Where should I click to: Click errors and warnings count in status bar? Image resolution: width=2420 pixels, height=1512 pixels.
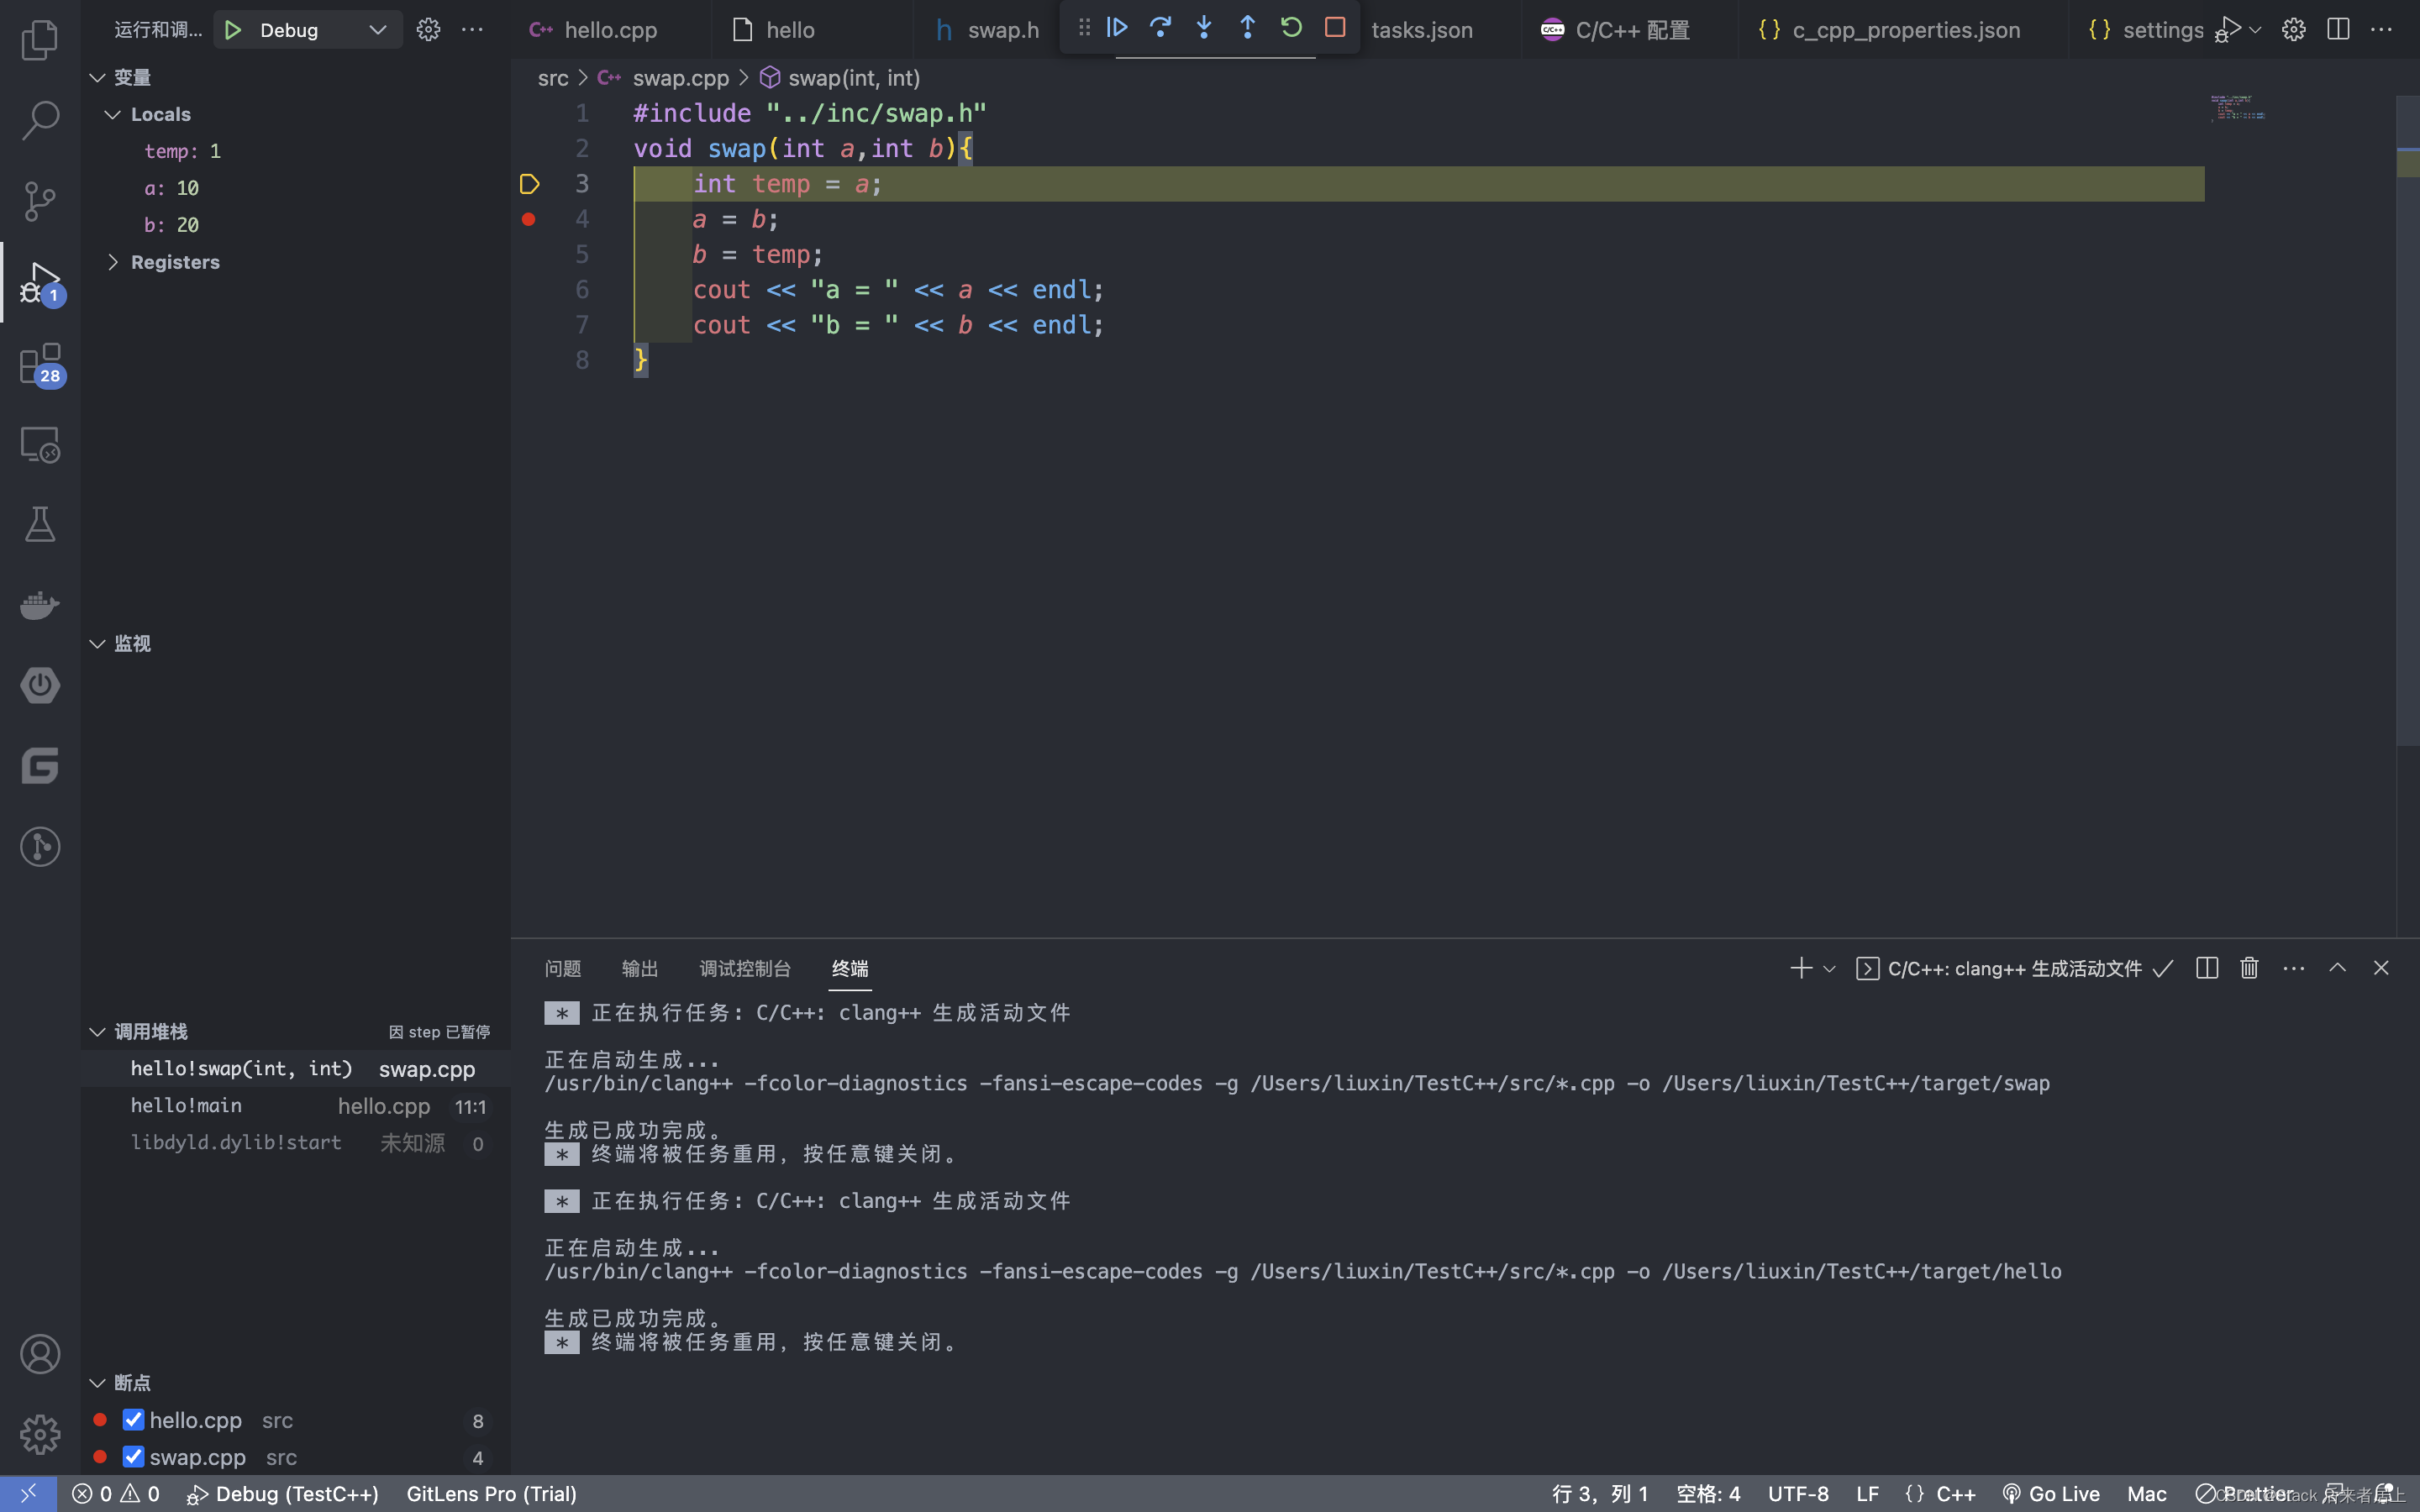point(116,1494)
